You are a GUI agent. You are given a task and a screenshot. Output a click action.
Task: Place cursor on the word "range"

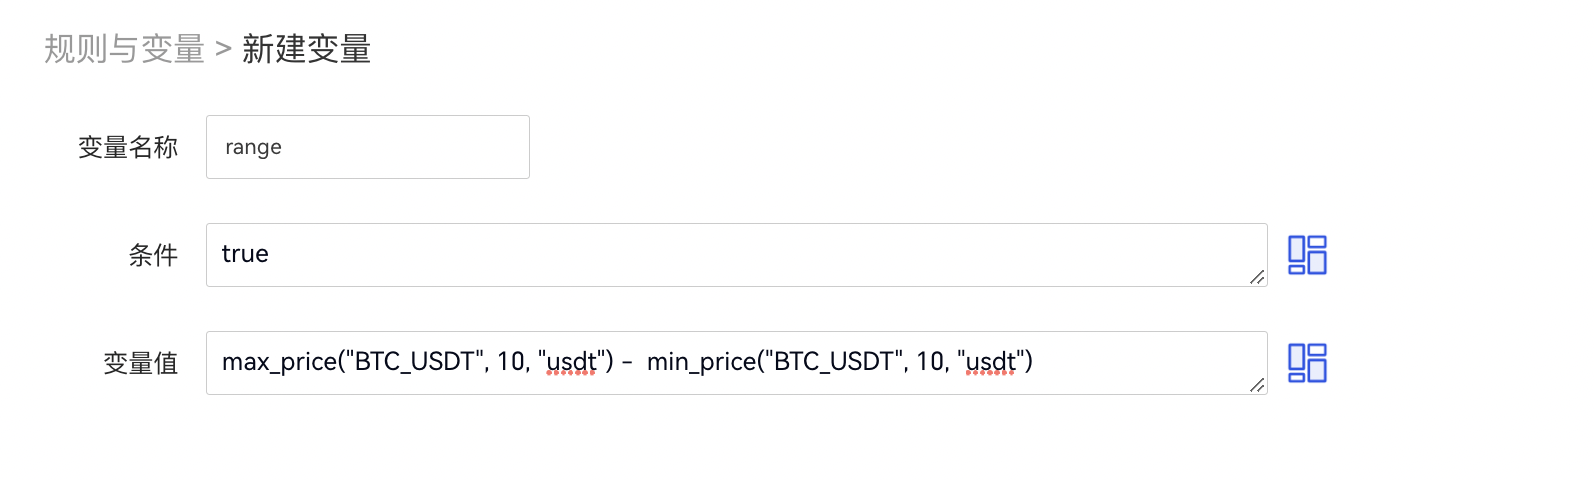point(253,147)
